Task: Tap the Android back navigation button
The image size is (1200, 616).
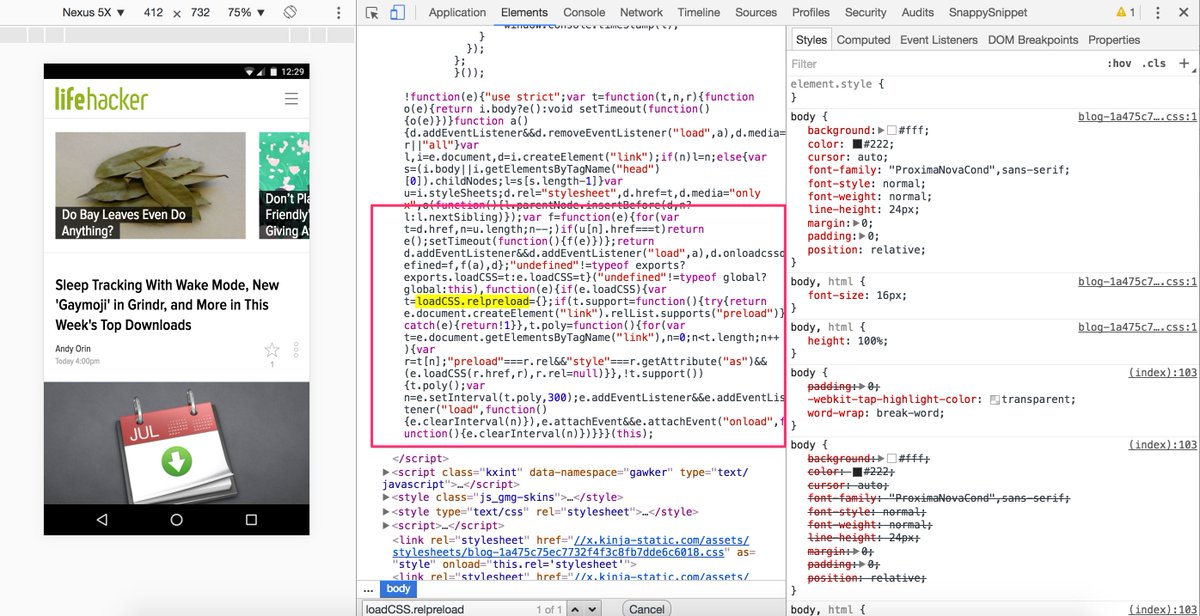Action: (x=102, y=519)
